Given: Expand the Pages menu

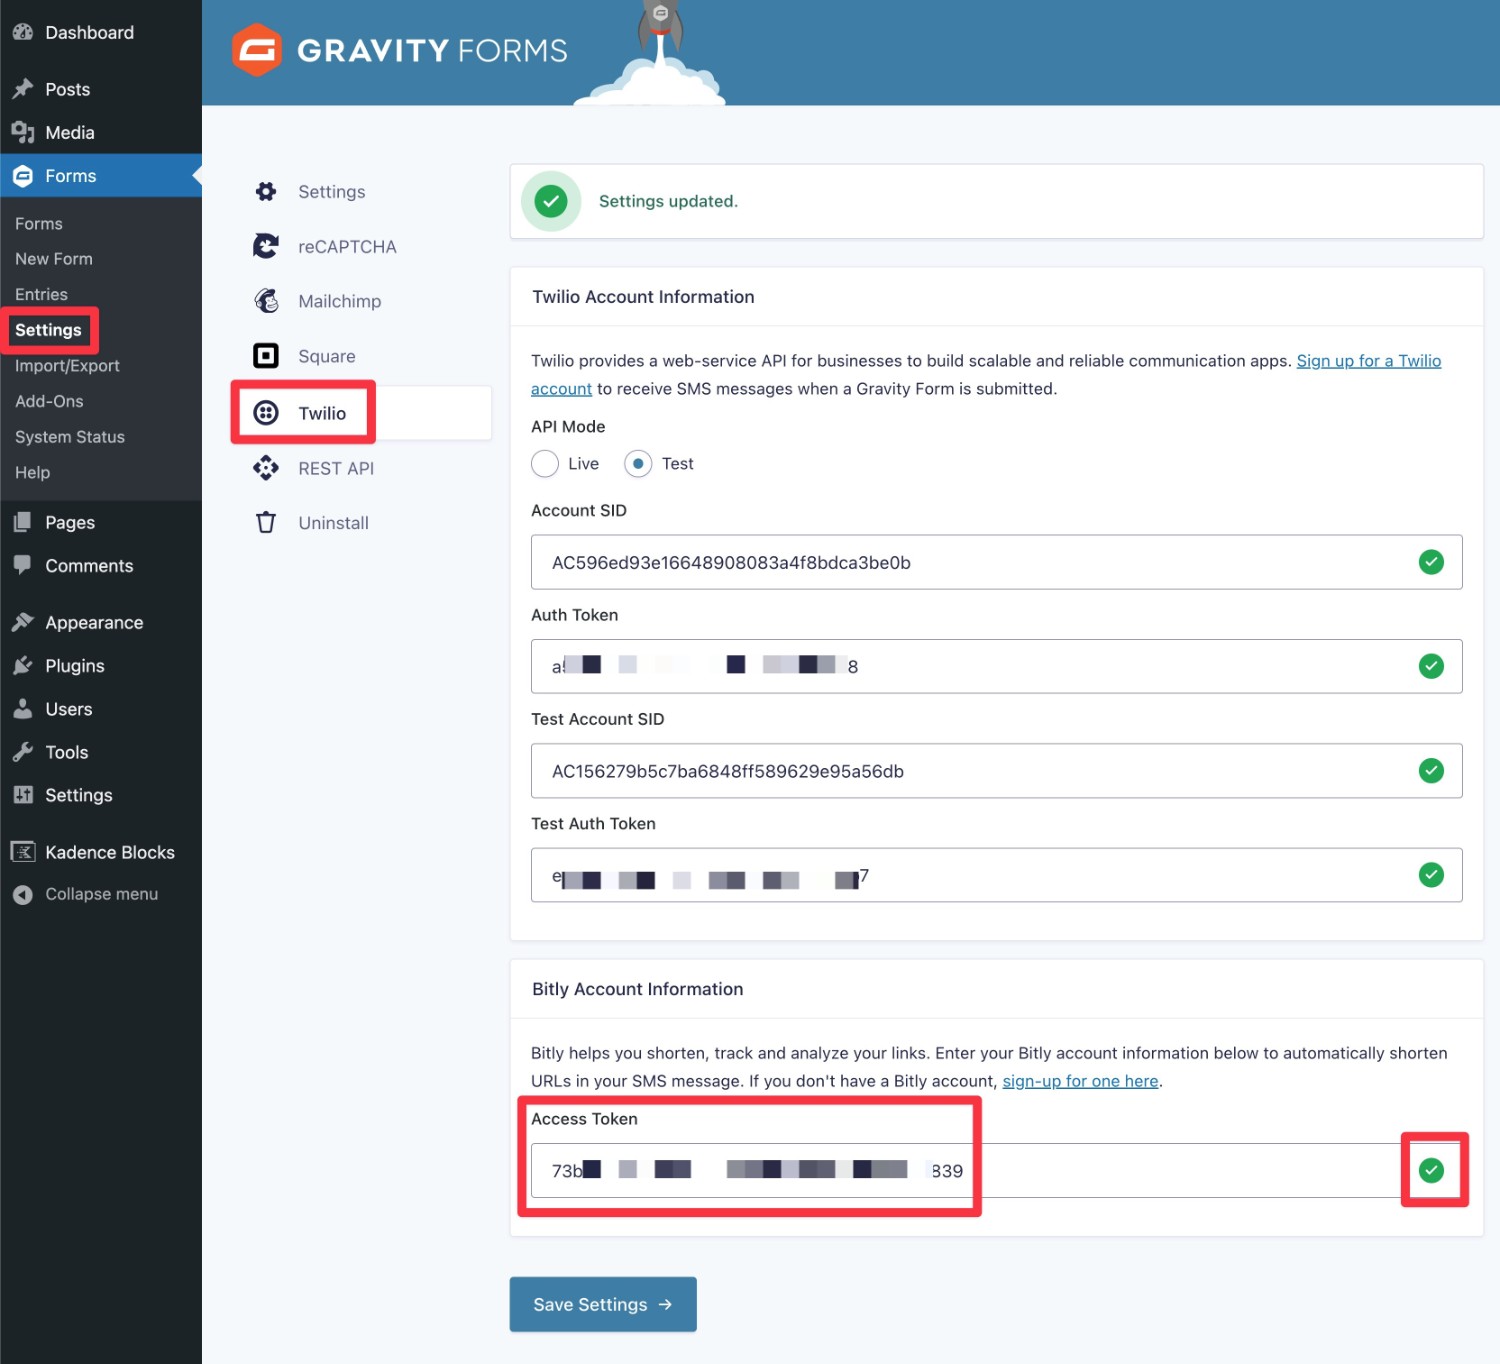Looking at the screenshot, I should [69, 521].
